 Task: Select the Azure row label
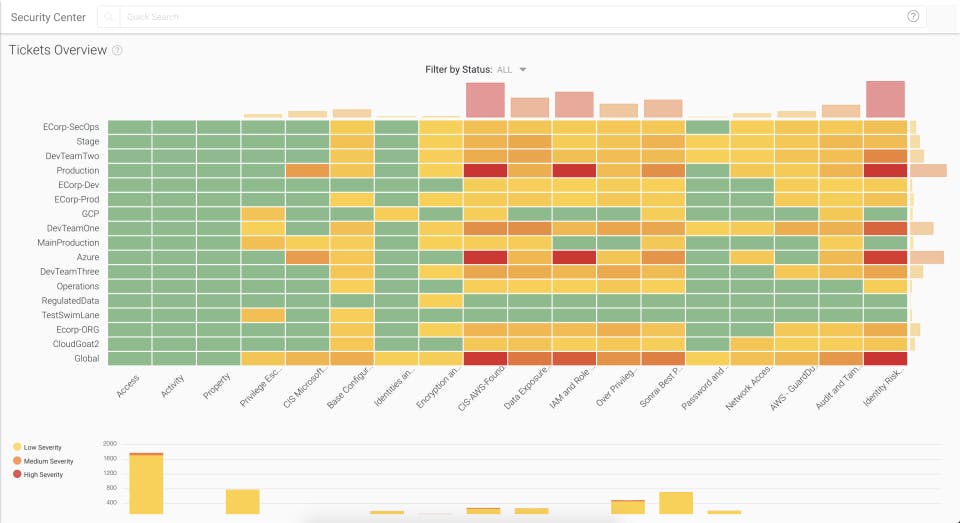(88, 257)
